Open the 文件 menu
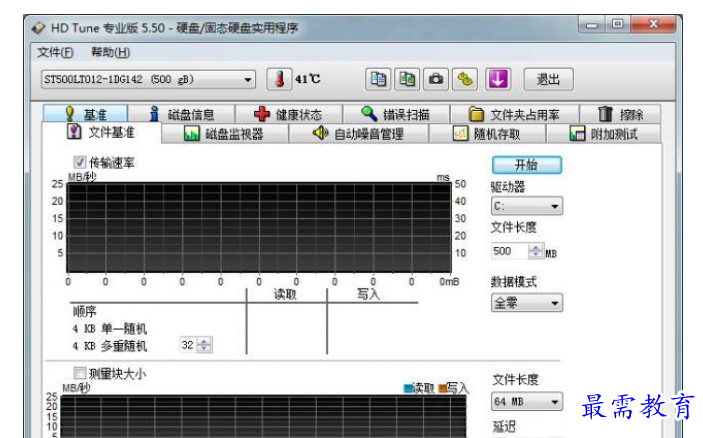The image size is (703, 438). (x=55, y=52)
